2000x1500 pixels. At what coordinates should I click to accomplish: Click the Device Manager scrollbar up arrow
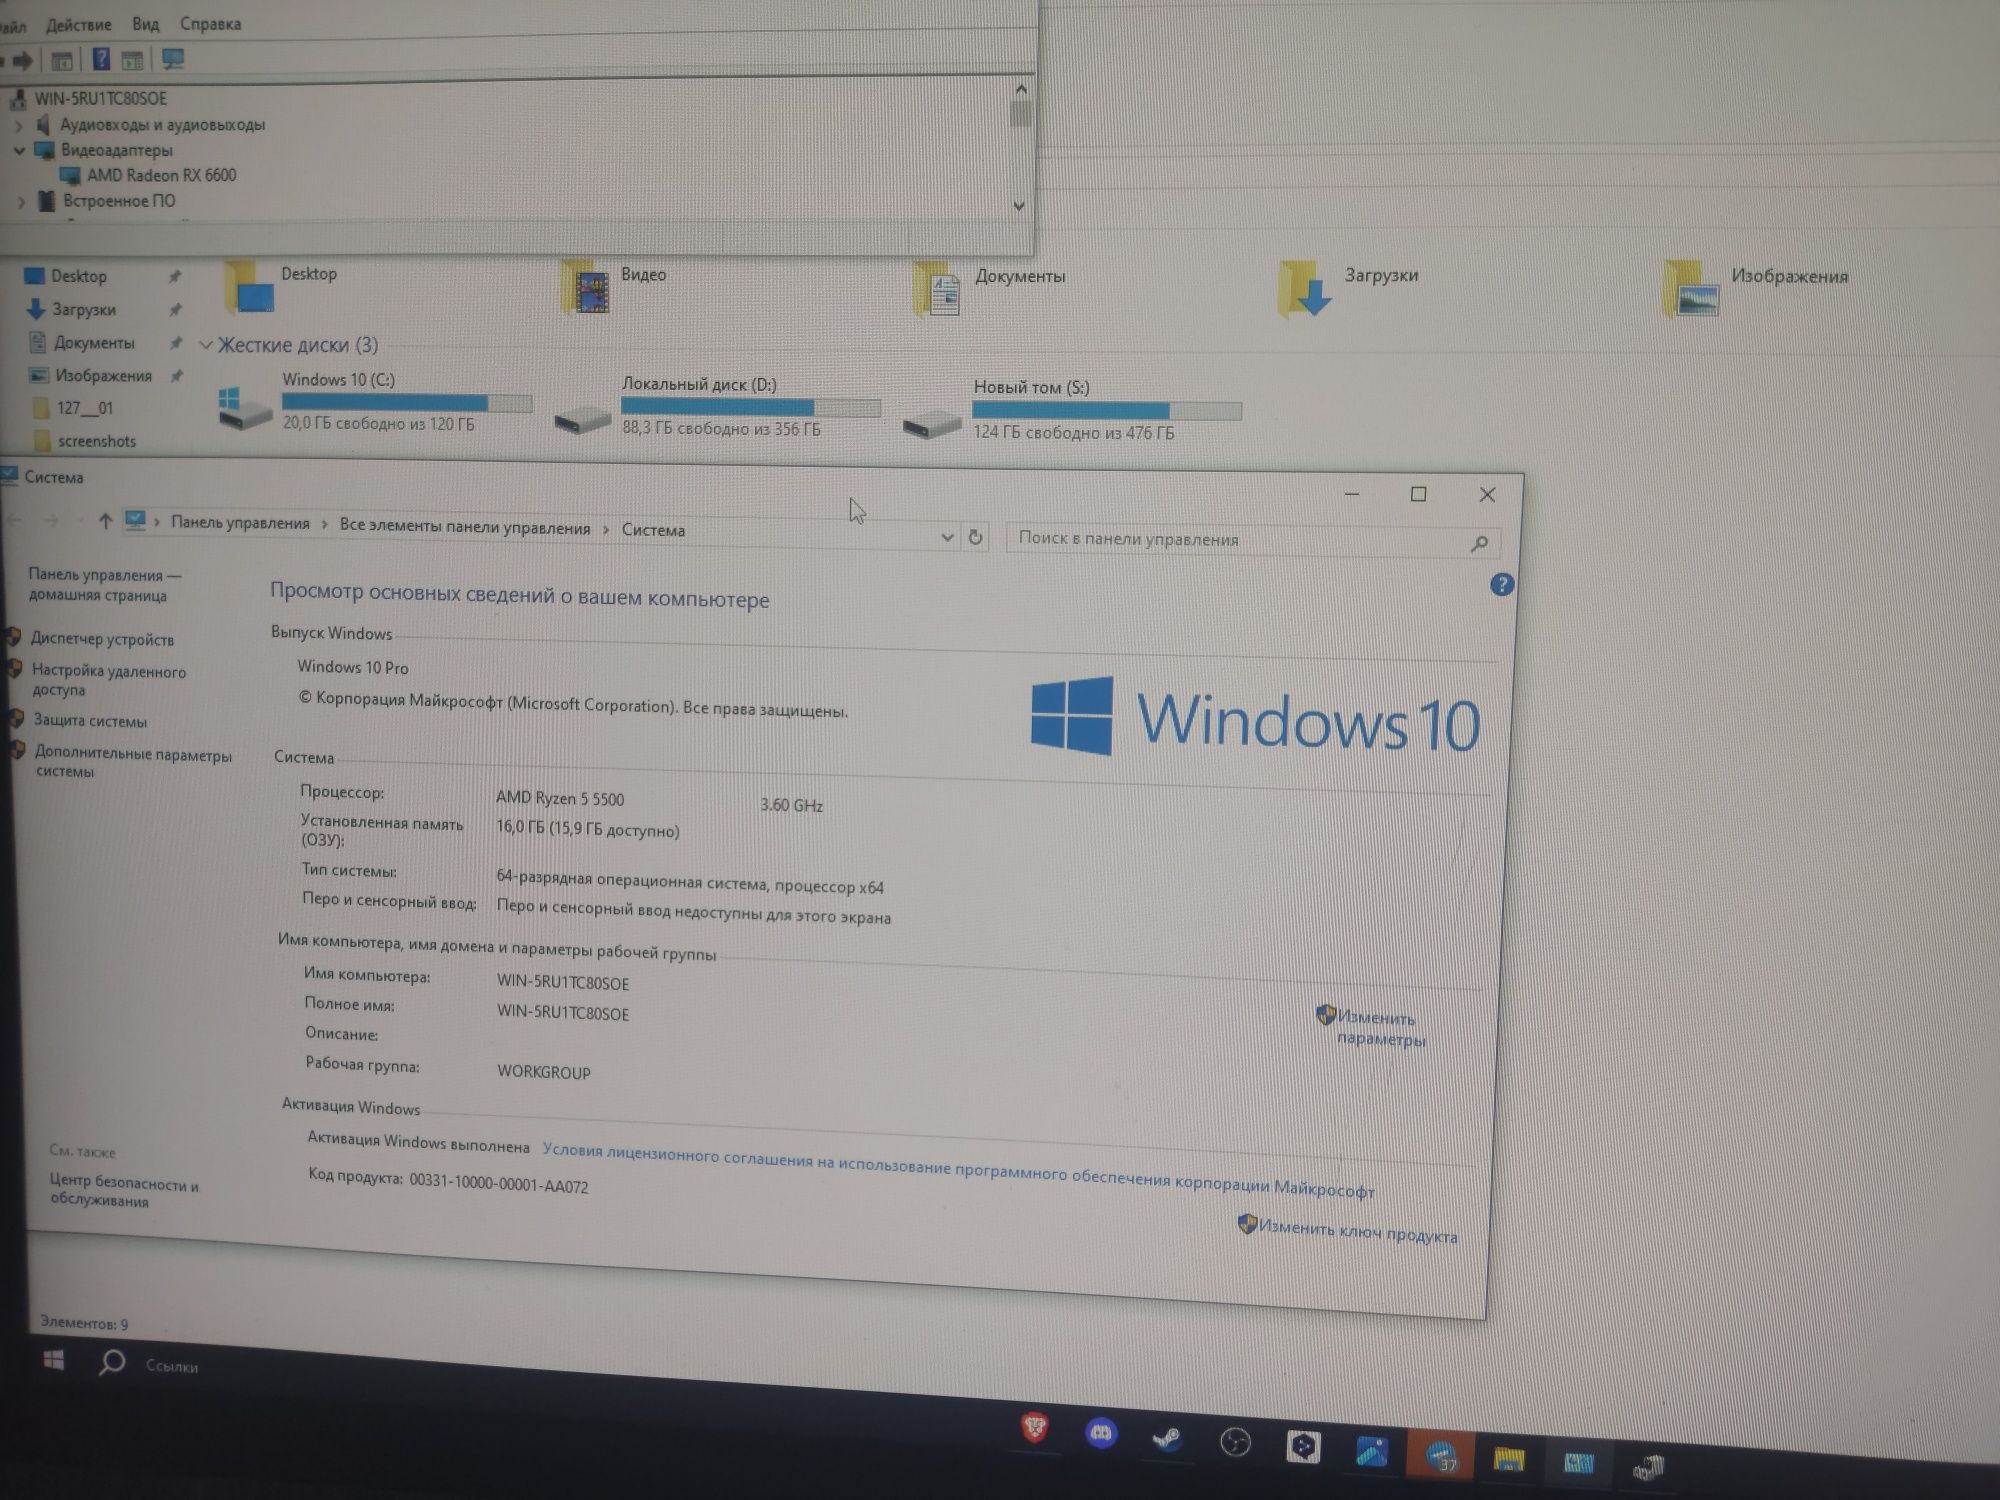tap(1021, 89)
